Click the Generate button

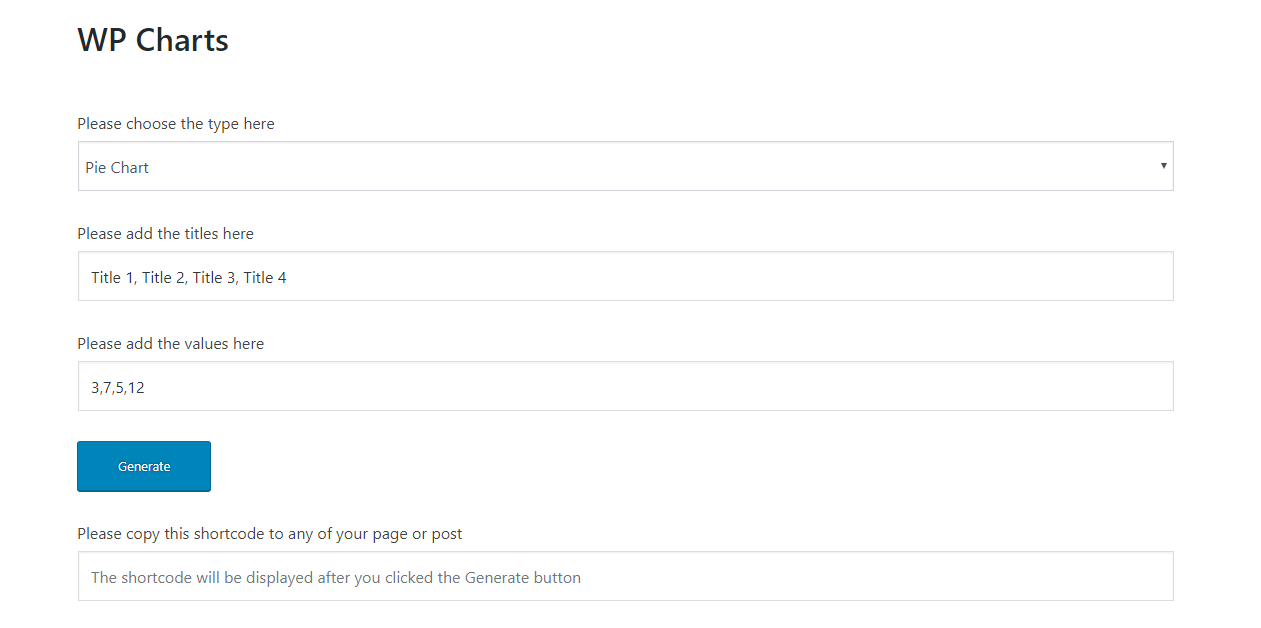tap(144, 466)
